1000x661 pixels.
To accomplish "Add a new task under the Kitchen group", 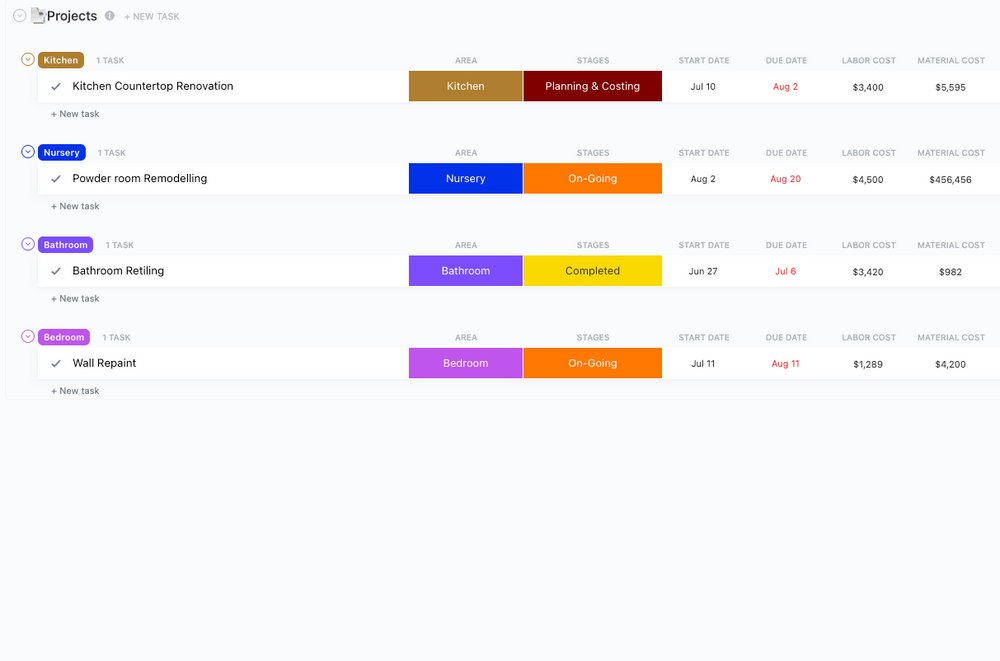I will [74, 113].
